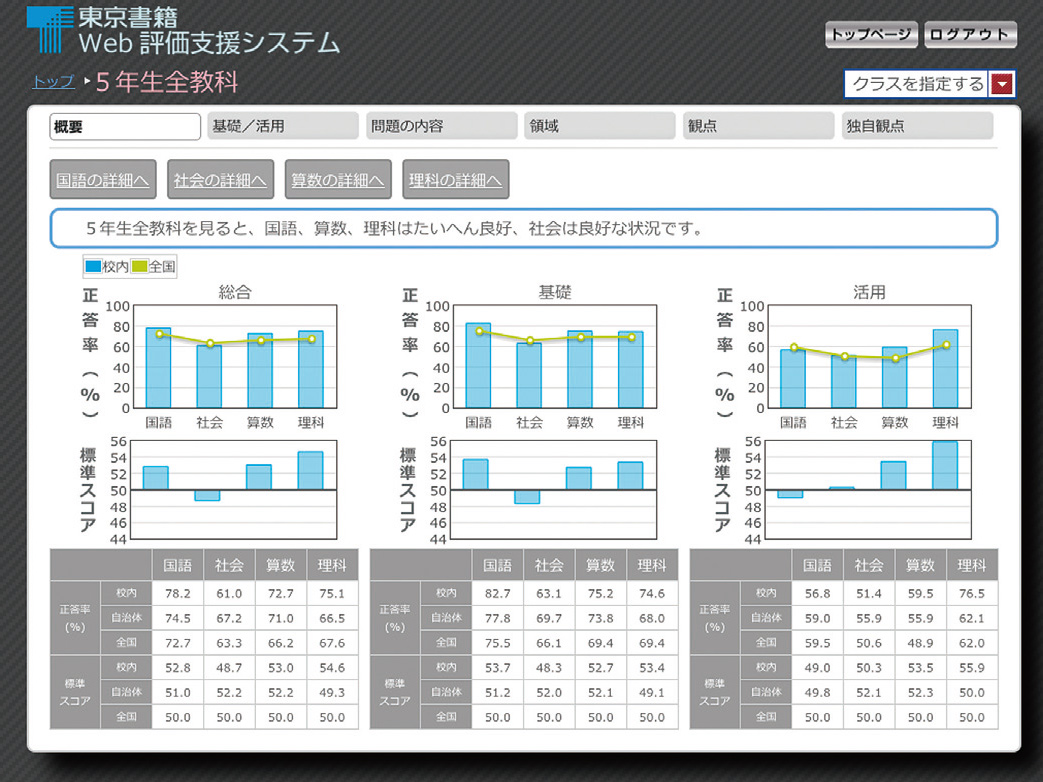The height and width of the screenshot is (782, 1043).
Task: Click the 算数 line marker in 活用 chart
Action: pos(895,358)
